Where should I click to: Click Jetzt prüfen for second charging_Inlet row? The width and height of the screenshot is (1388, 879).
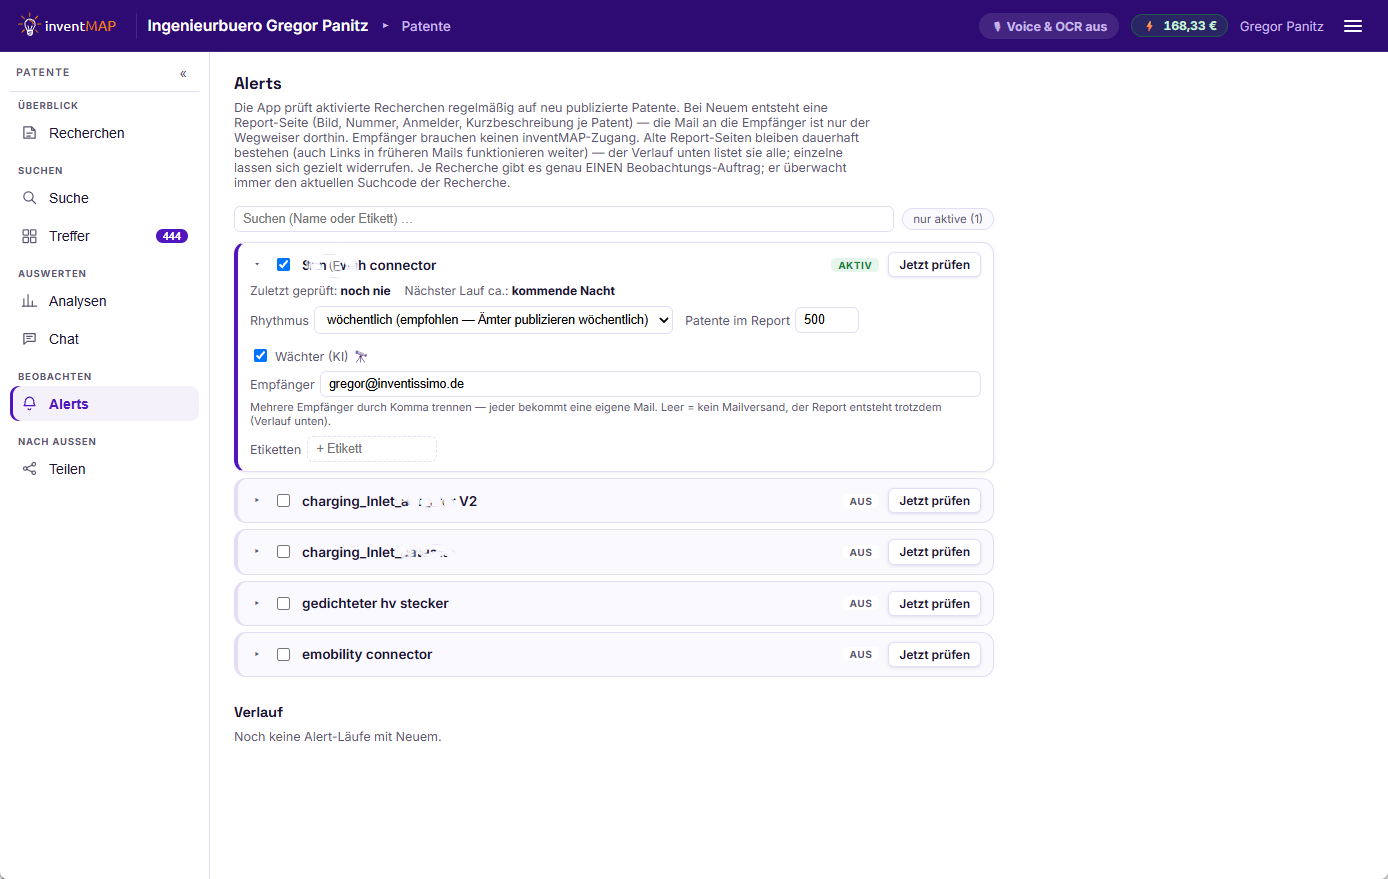934,552
